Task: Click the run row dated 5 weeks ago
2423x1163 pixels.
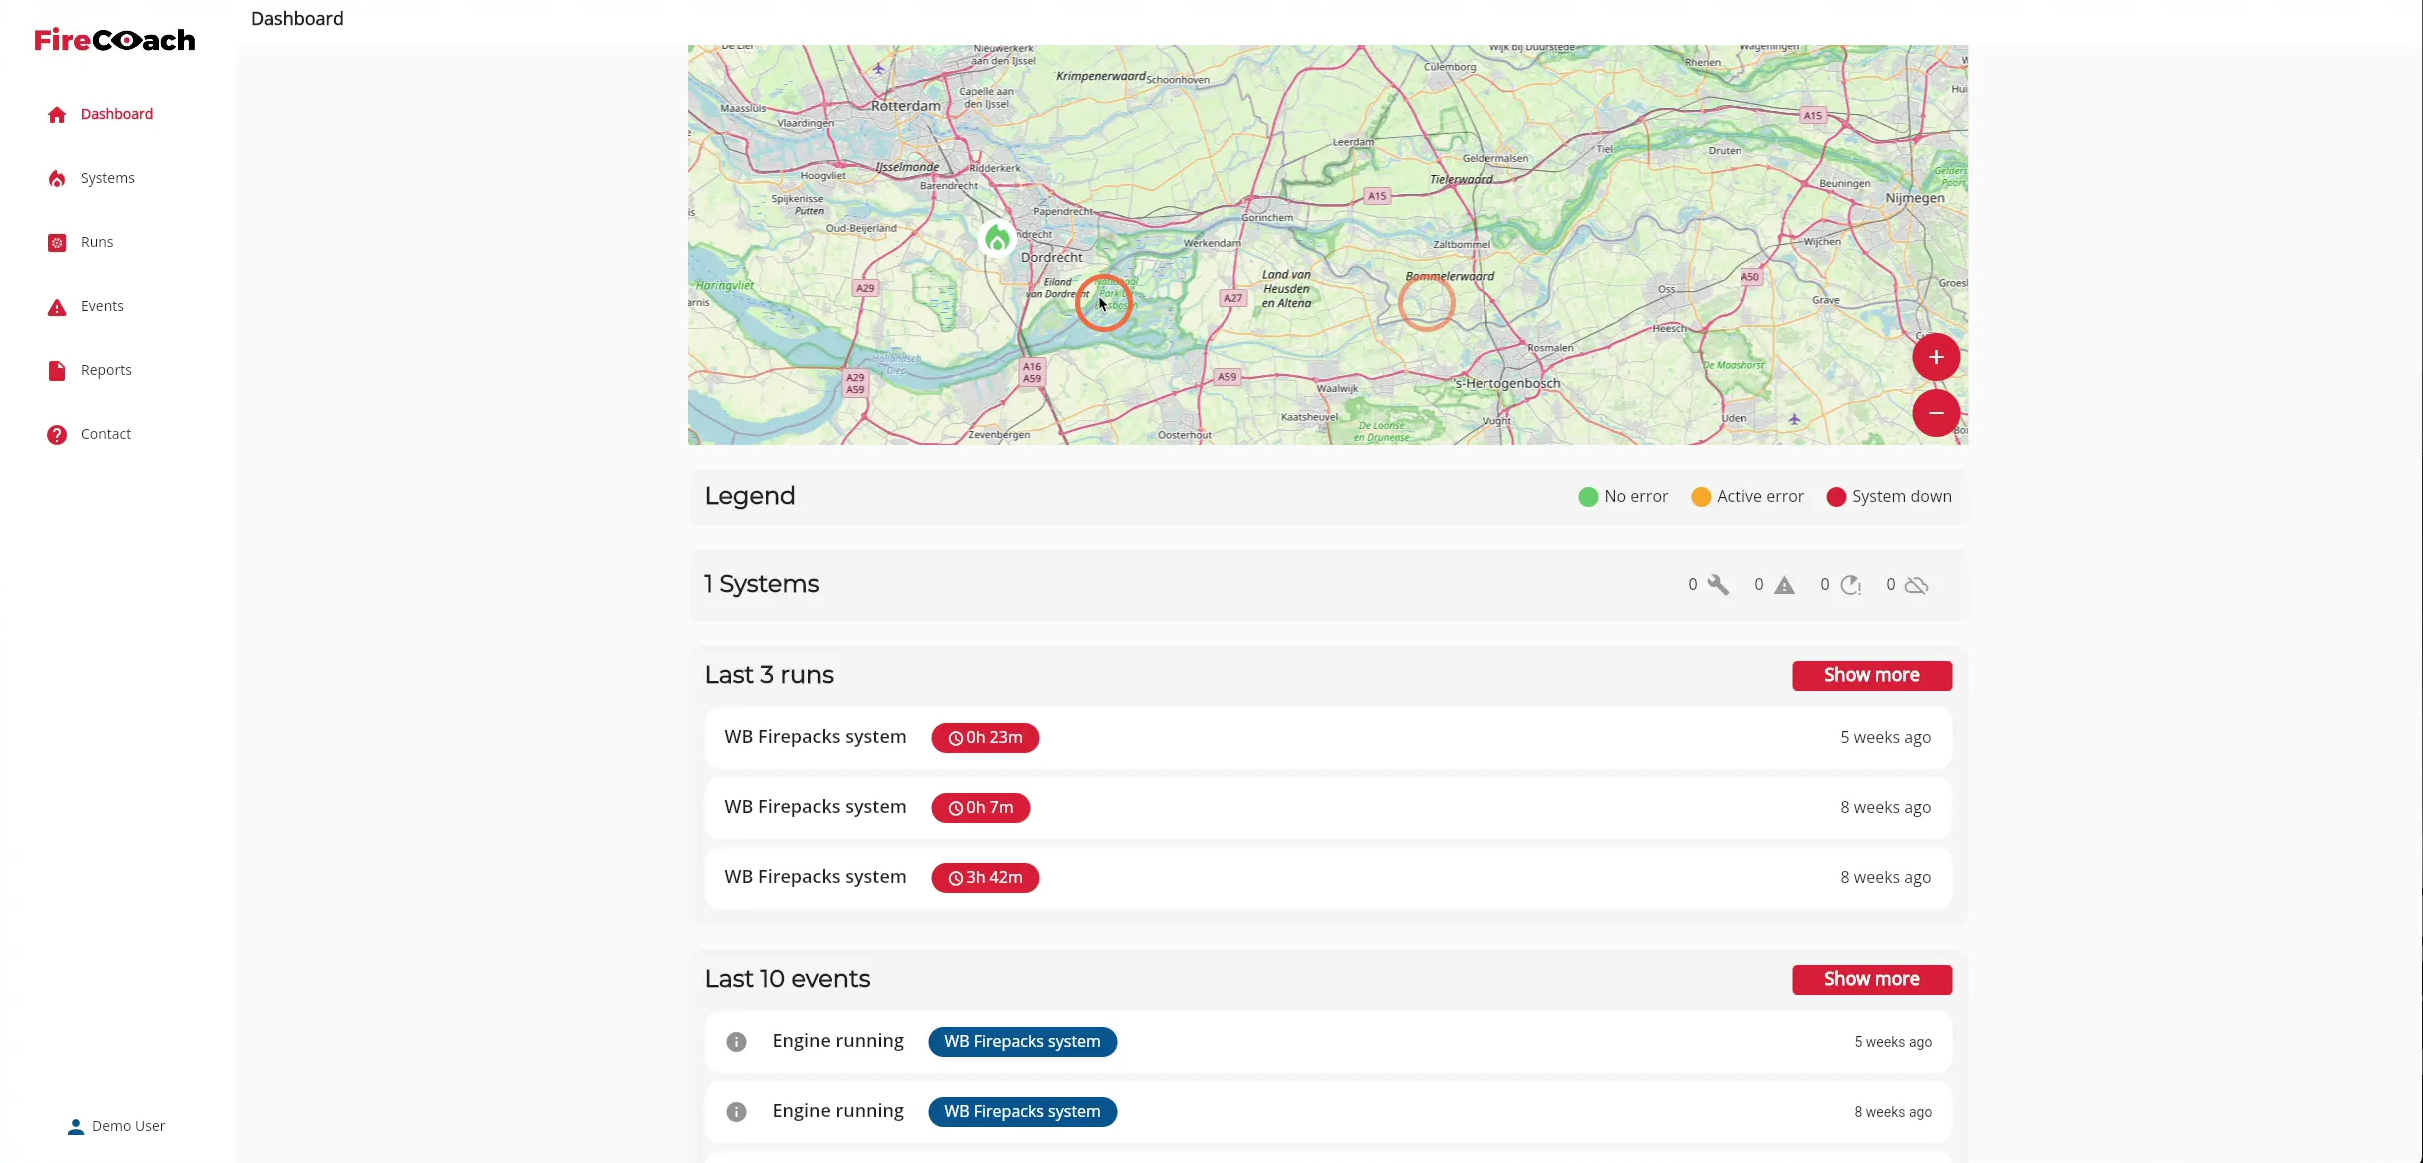Action: click(1328, 738)
